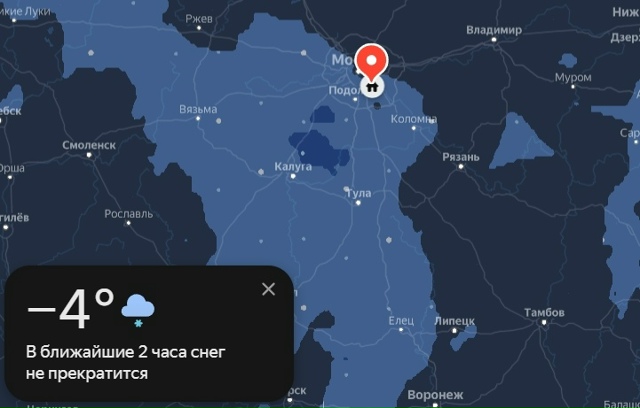This screenshot has height=408, width=640.
Task: Select the Калуга city dot
Action: click(293, 176)
